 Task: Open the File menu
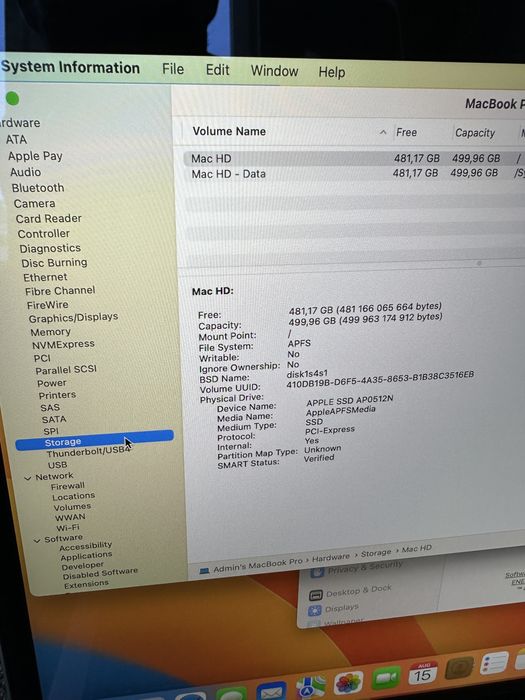[173, 69]
